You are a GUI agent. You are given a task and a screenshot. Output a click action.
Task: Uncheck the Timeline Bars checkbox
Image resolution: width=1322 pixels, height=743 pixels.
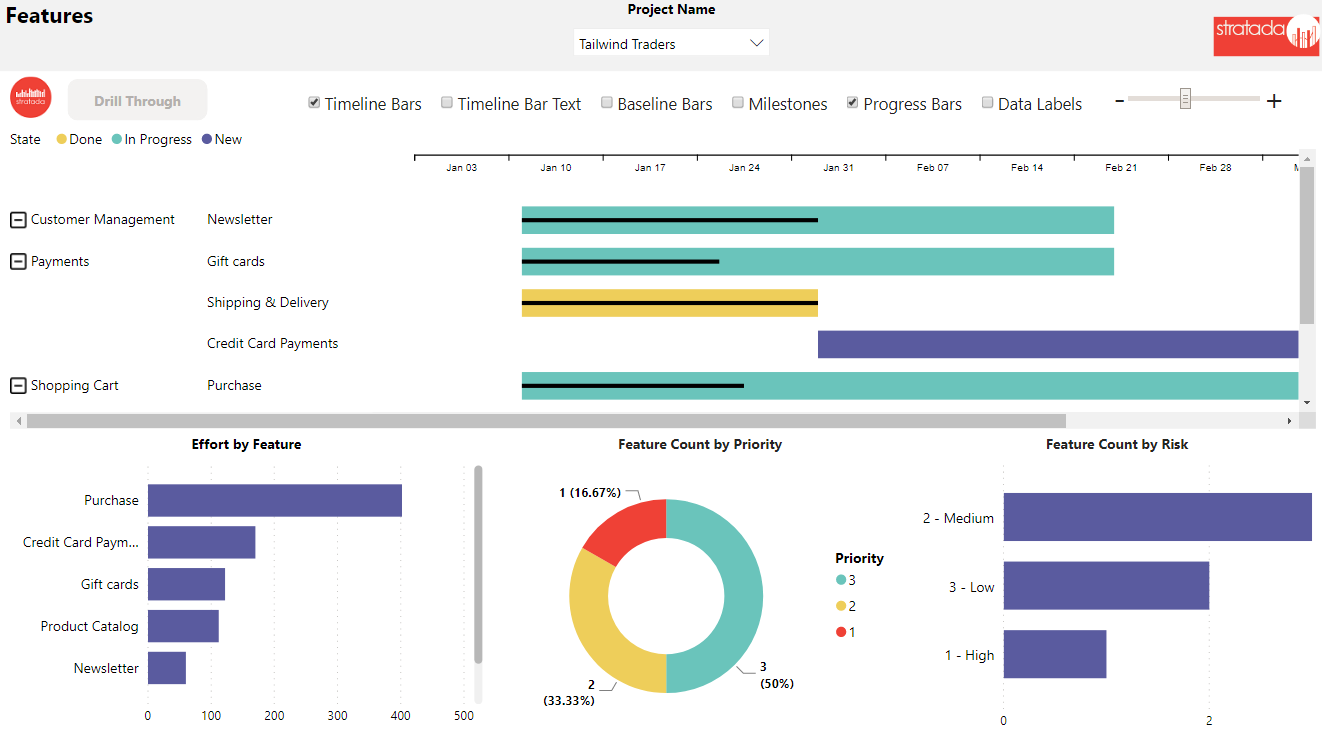pyautogui.click(x=314, y=103)
